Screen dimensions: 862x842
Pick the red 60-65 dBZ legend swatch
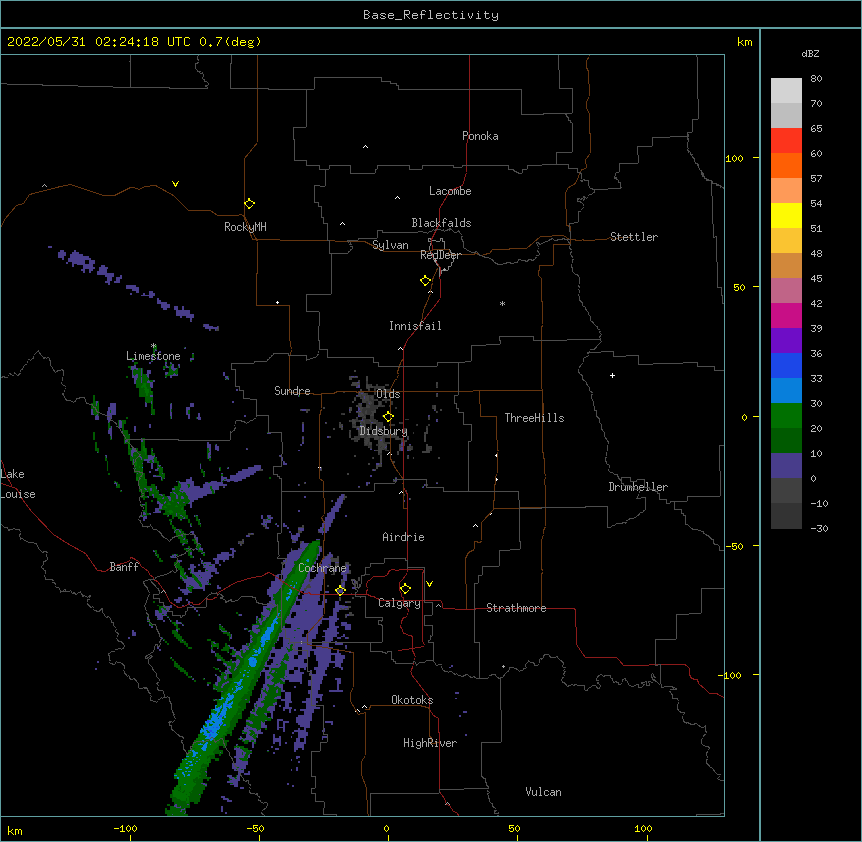(786, 140)
